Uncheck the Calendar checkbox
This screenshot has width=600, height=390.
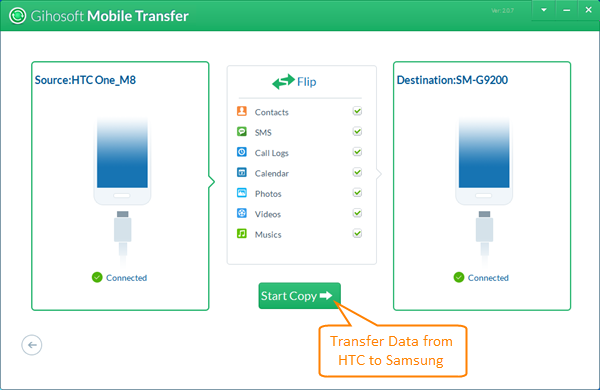(357, 172)
